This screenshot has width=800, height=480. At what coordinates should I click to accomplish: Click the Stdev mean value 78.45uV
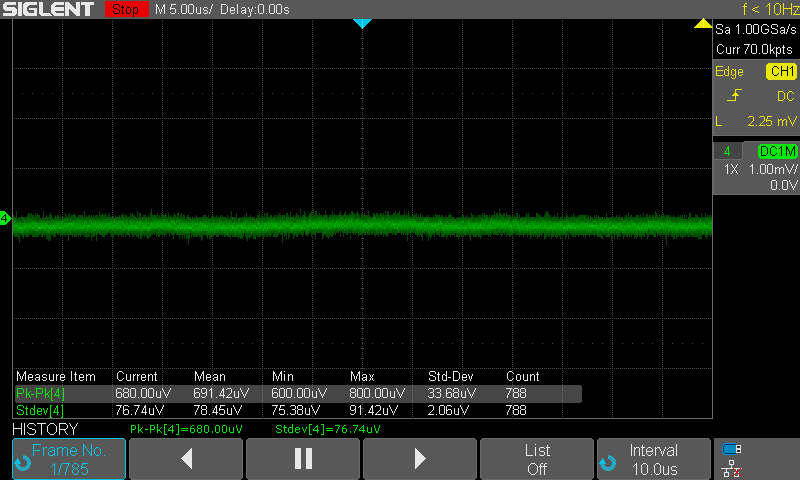[217, 410]
